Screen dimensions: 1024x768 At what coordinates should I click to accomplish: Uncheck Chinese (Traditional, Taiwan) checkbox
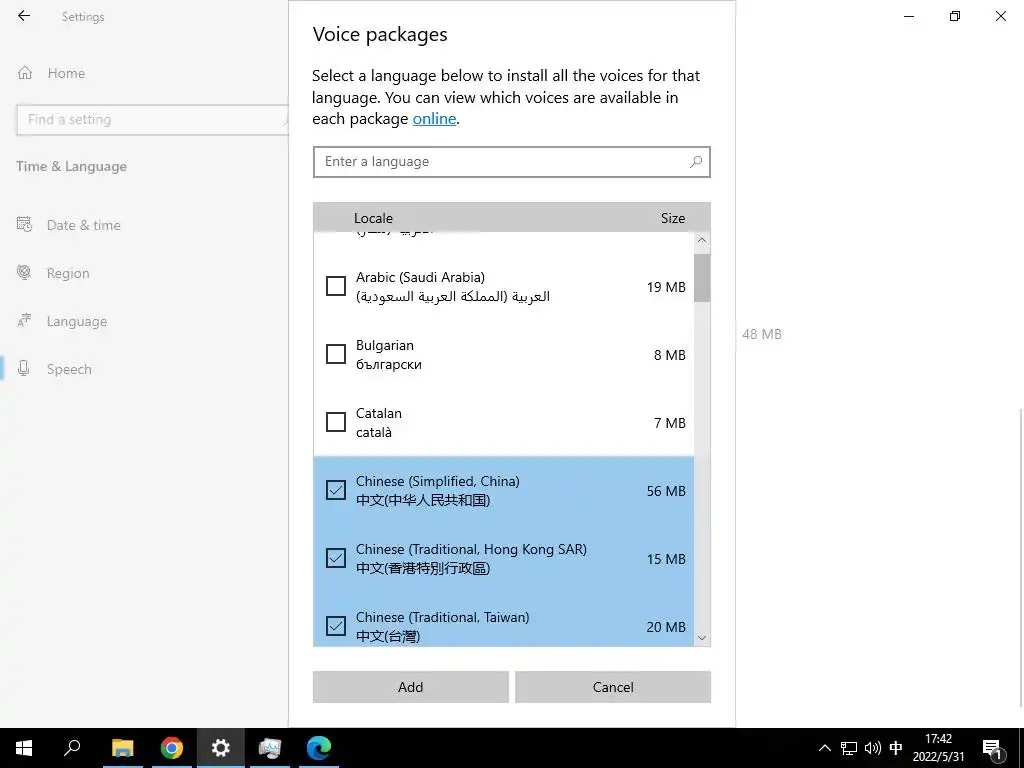pos(336,626)
